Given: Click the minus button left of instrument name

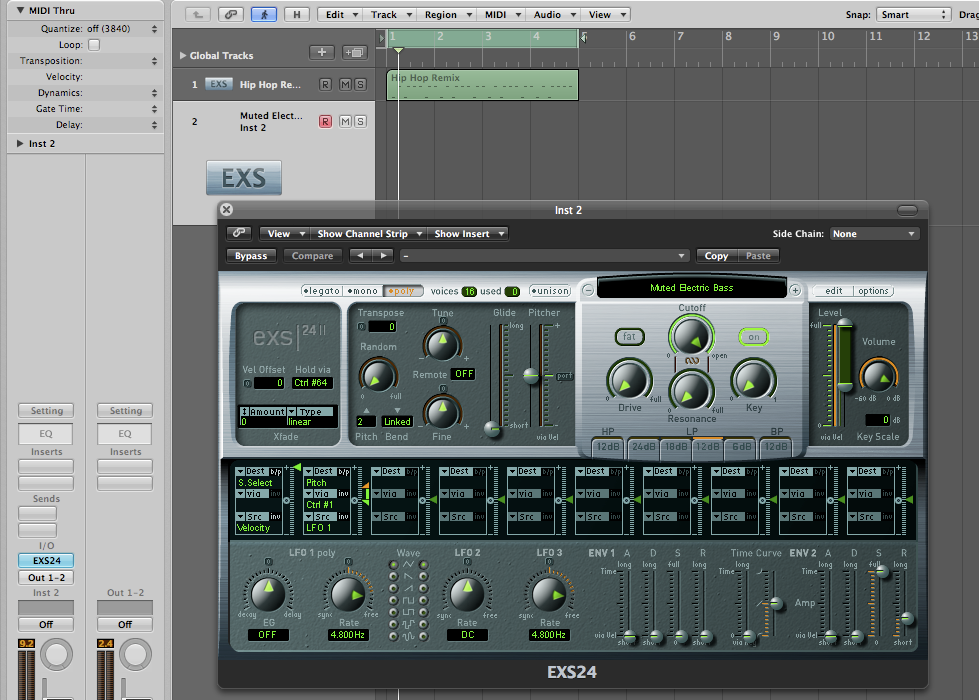Looking at the screenshot, I should [588, 290].
